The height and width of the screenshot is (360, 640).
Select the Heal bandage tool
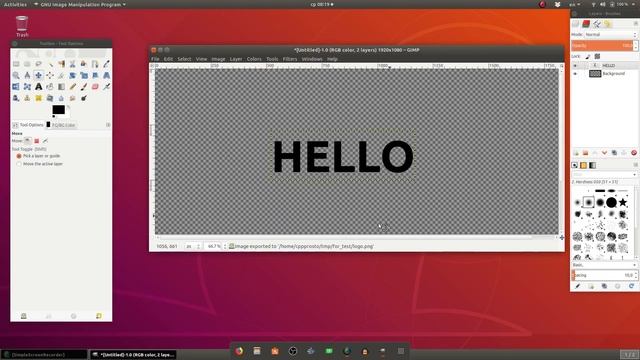click(x=38, y=98)
